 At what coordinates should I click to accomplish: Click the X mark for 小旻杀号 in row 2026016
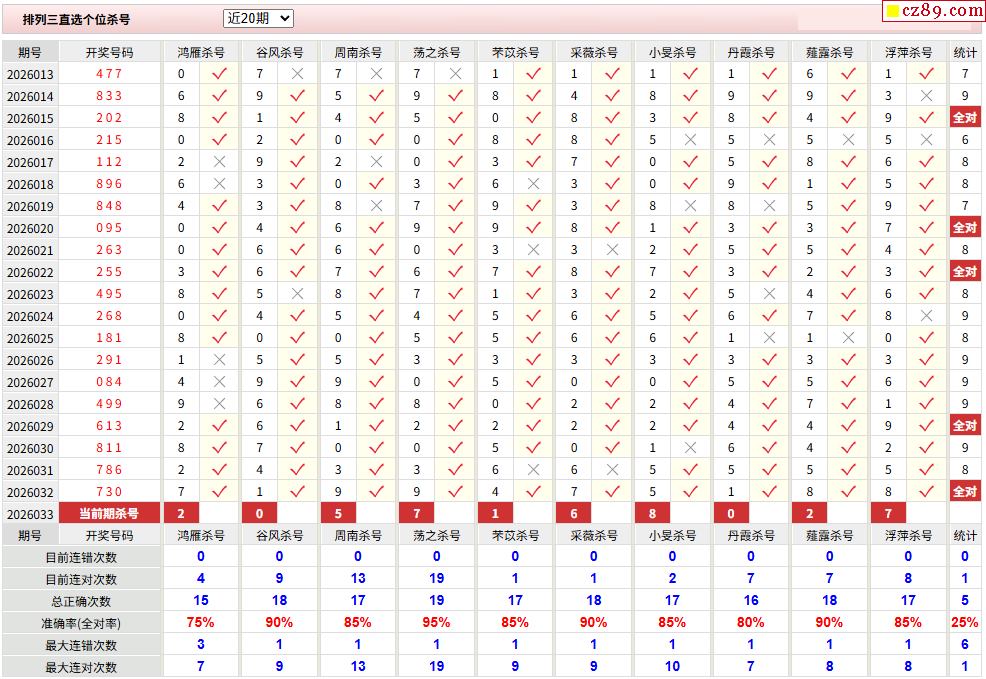(690, 140)
